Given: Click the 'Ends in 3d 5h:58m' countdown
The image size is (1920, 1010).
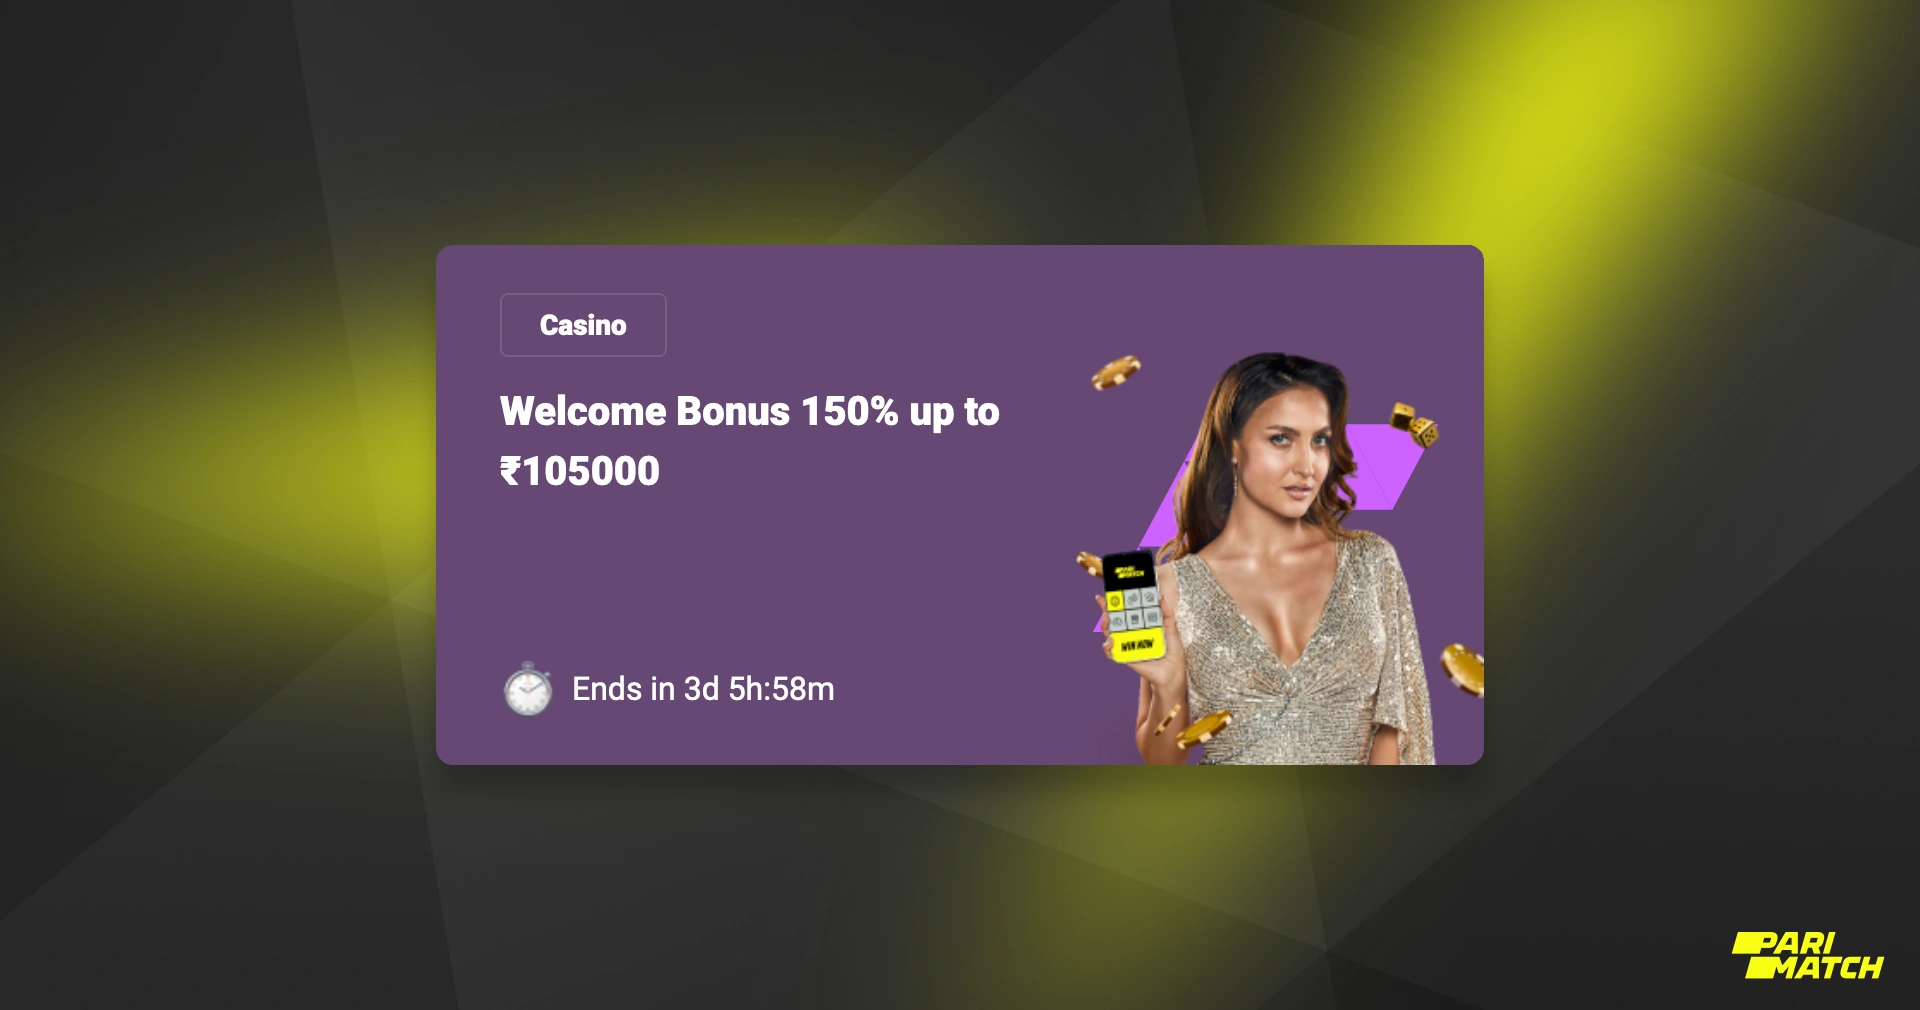Looking at the screenshot, I should click(x=703, y=689).
